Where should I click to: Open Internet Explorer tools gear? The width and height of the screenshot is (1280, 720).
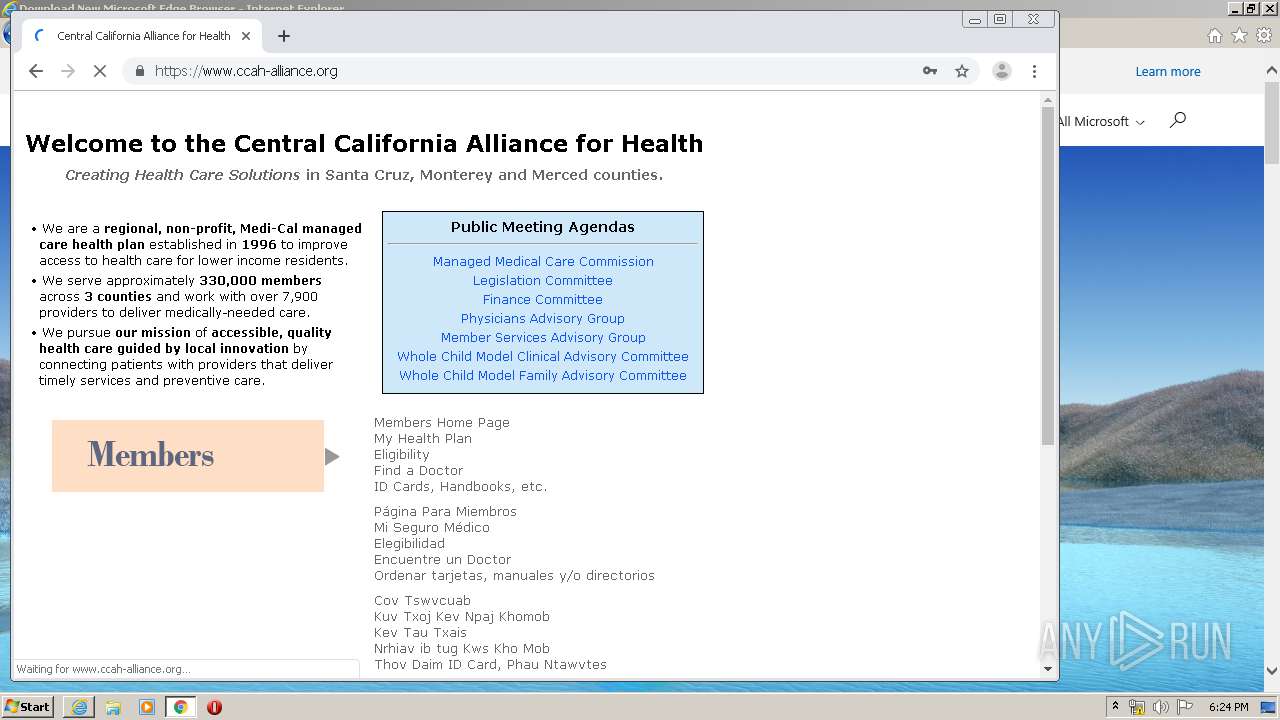tap(1264, 36)
